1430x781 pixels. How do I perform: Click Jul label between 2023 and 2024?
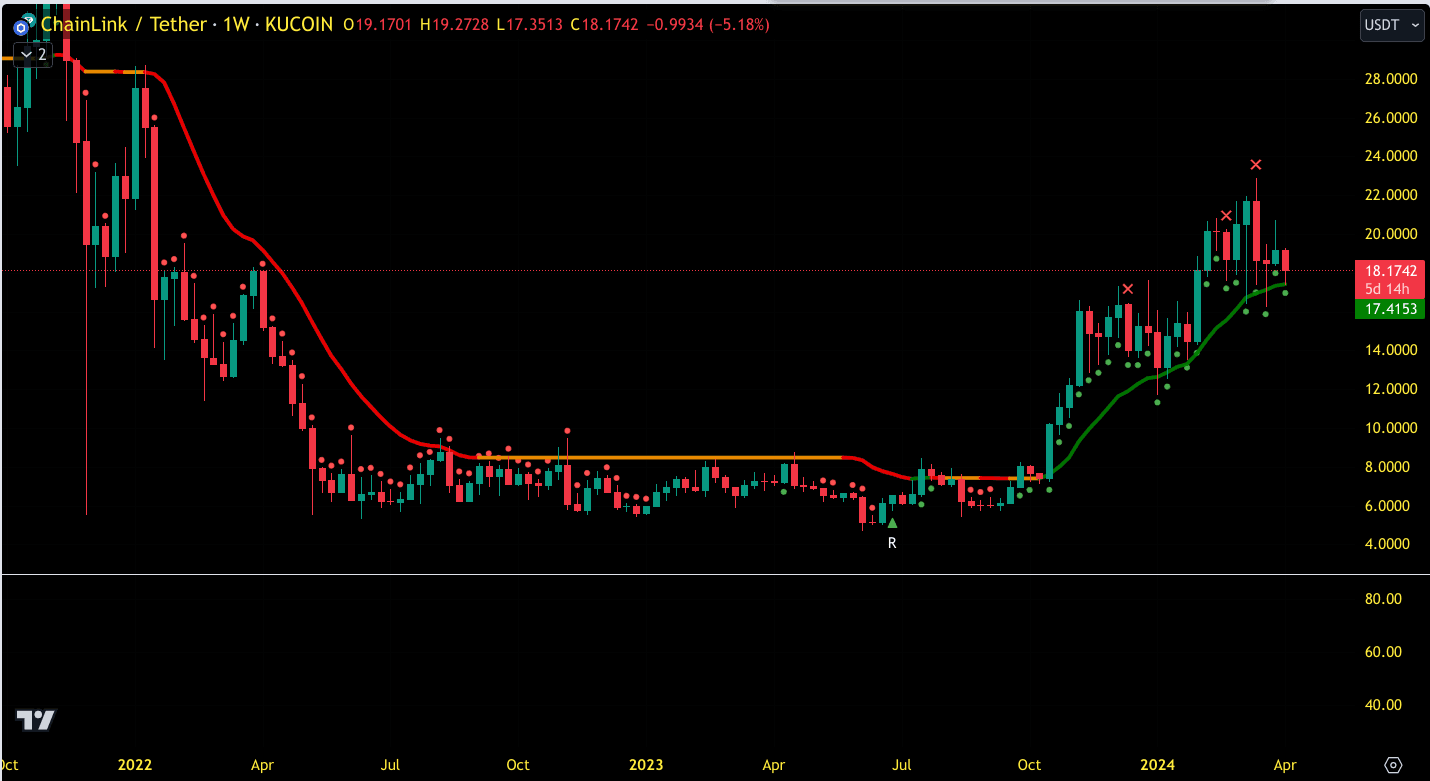click(x=902, y=765)
